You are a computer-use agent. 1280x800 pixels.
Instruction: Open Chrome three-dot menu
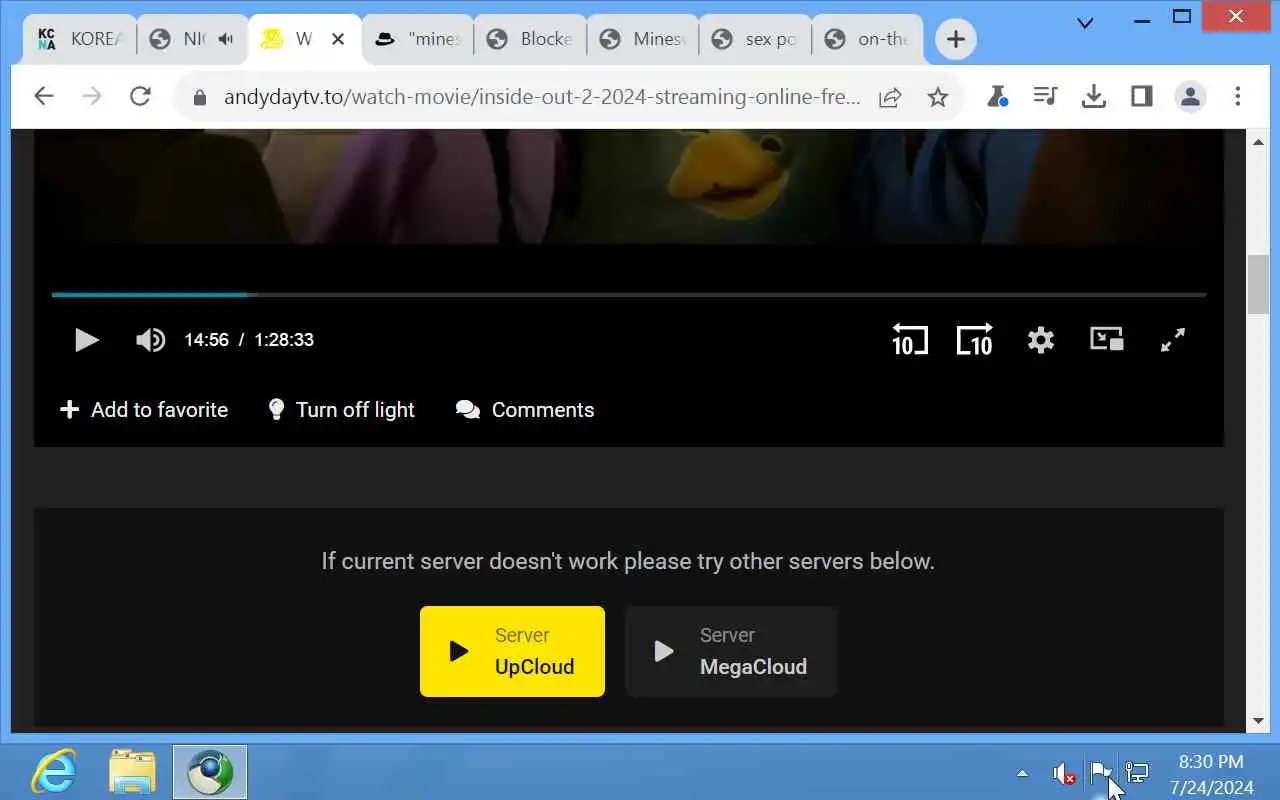(x=1238, y=97)
